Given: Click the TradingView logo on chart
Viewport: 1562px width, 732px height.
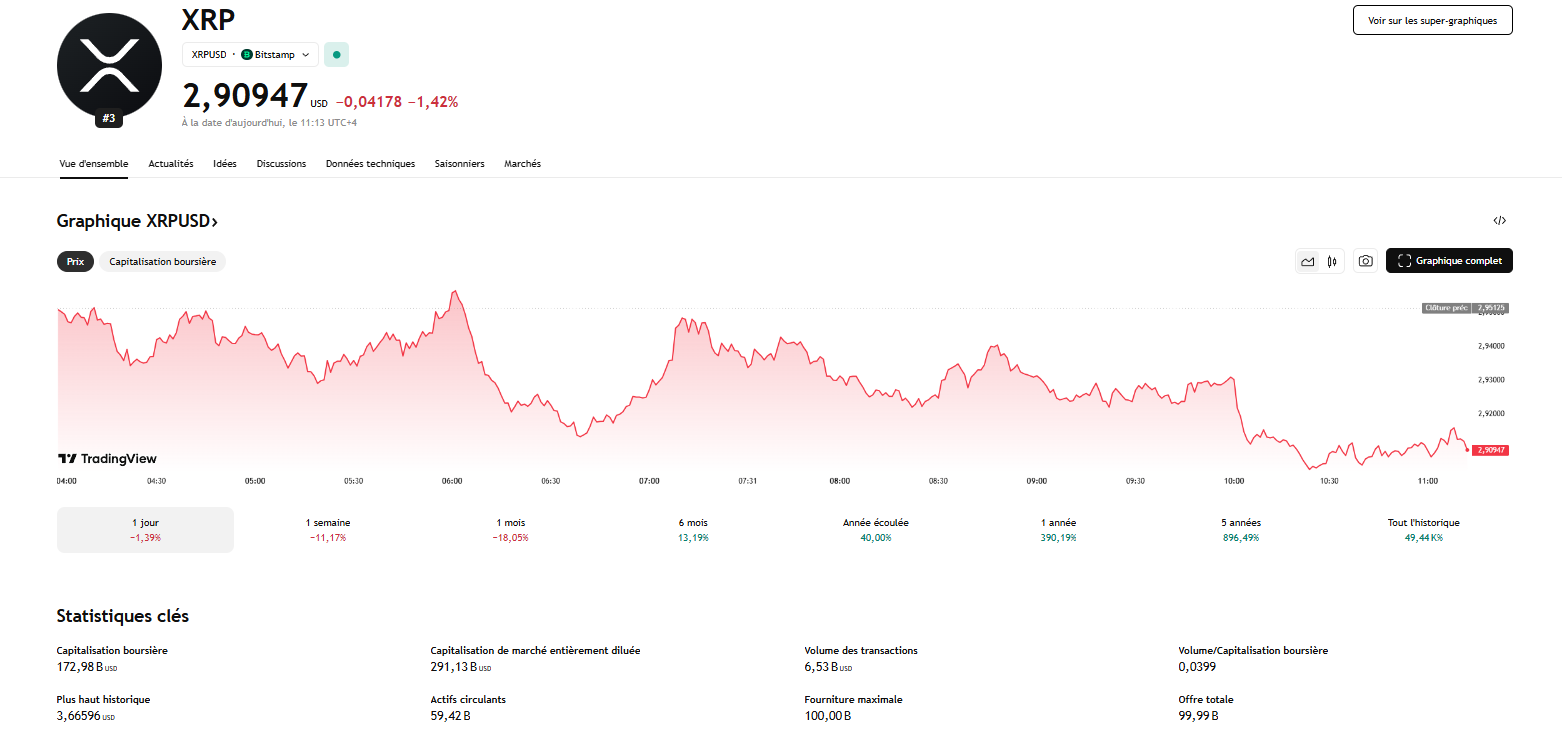Looking at the screenshot, I should coord(107,459).
